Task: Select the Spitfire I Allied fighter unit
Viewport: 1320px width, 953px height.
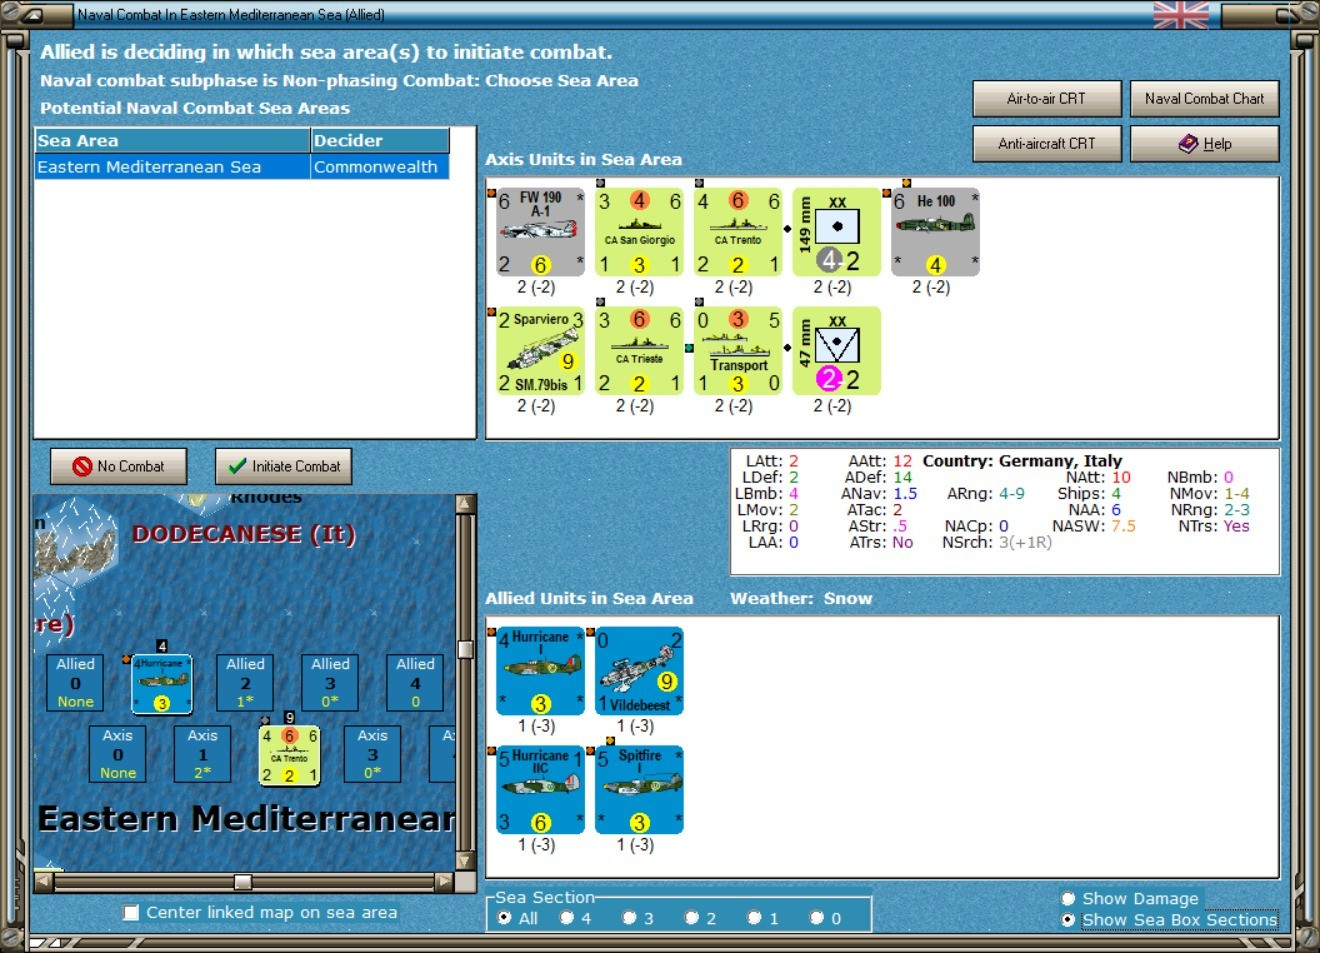Action: pos(640,790)
